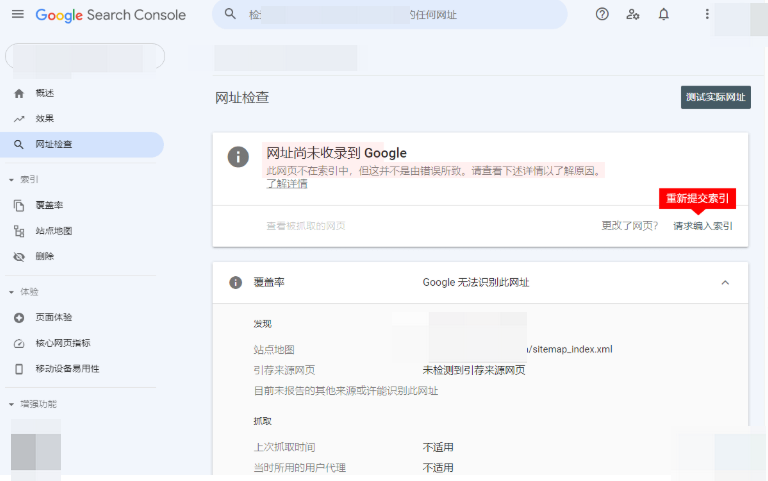Open the hamburger main menu
This screenshot has width=768, height=481.
click(18, 14)
